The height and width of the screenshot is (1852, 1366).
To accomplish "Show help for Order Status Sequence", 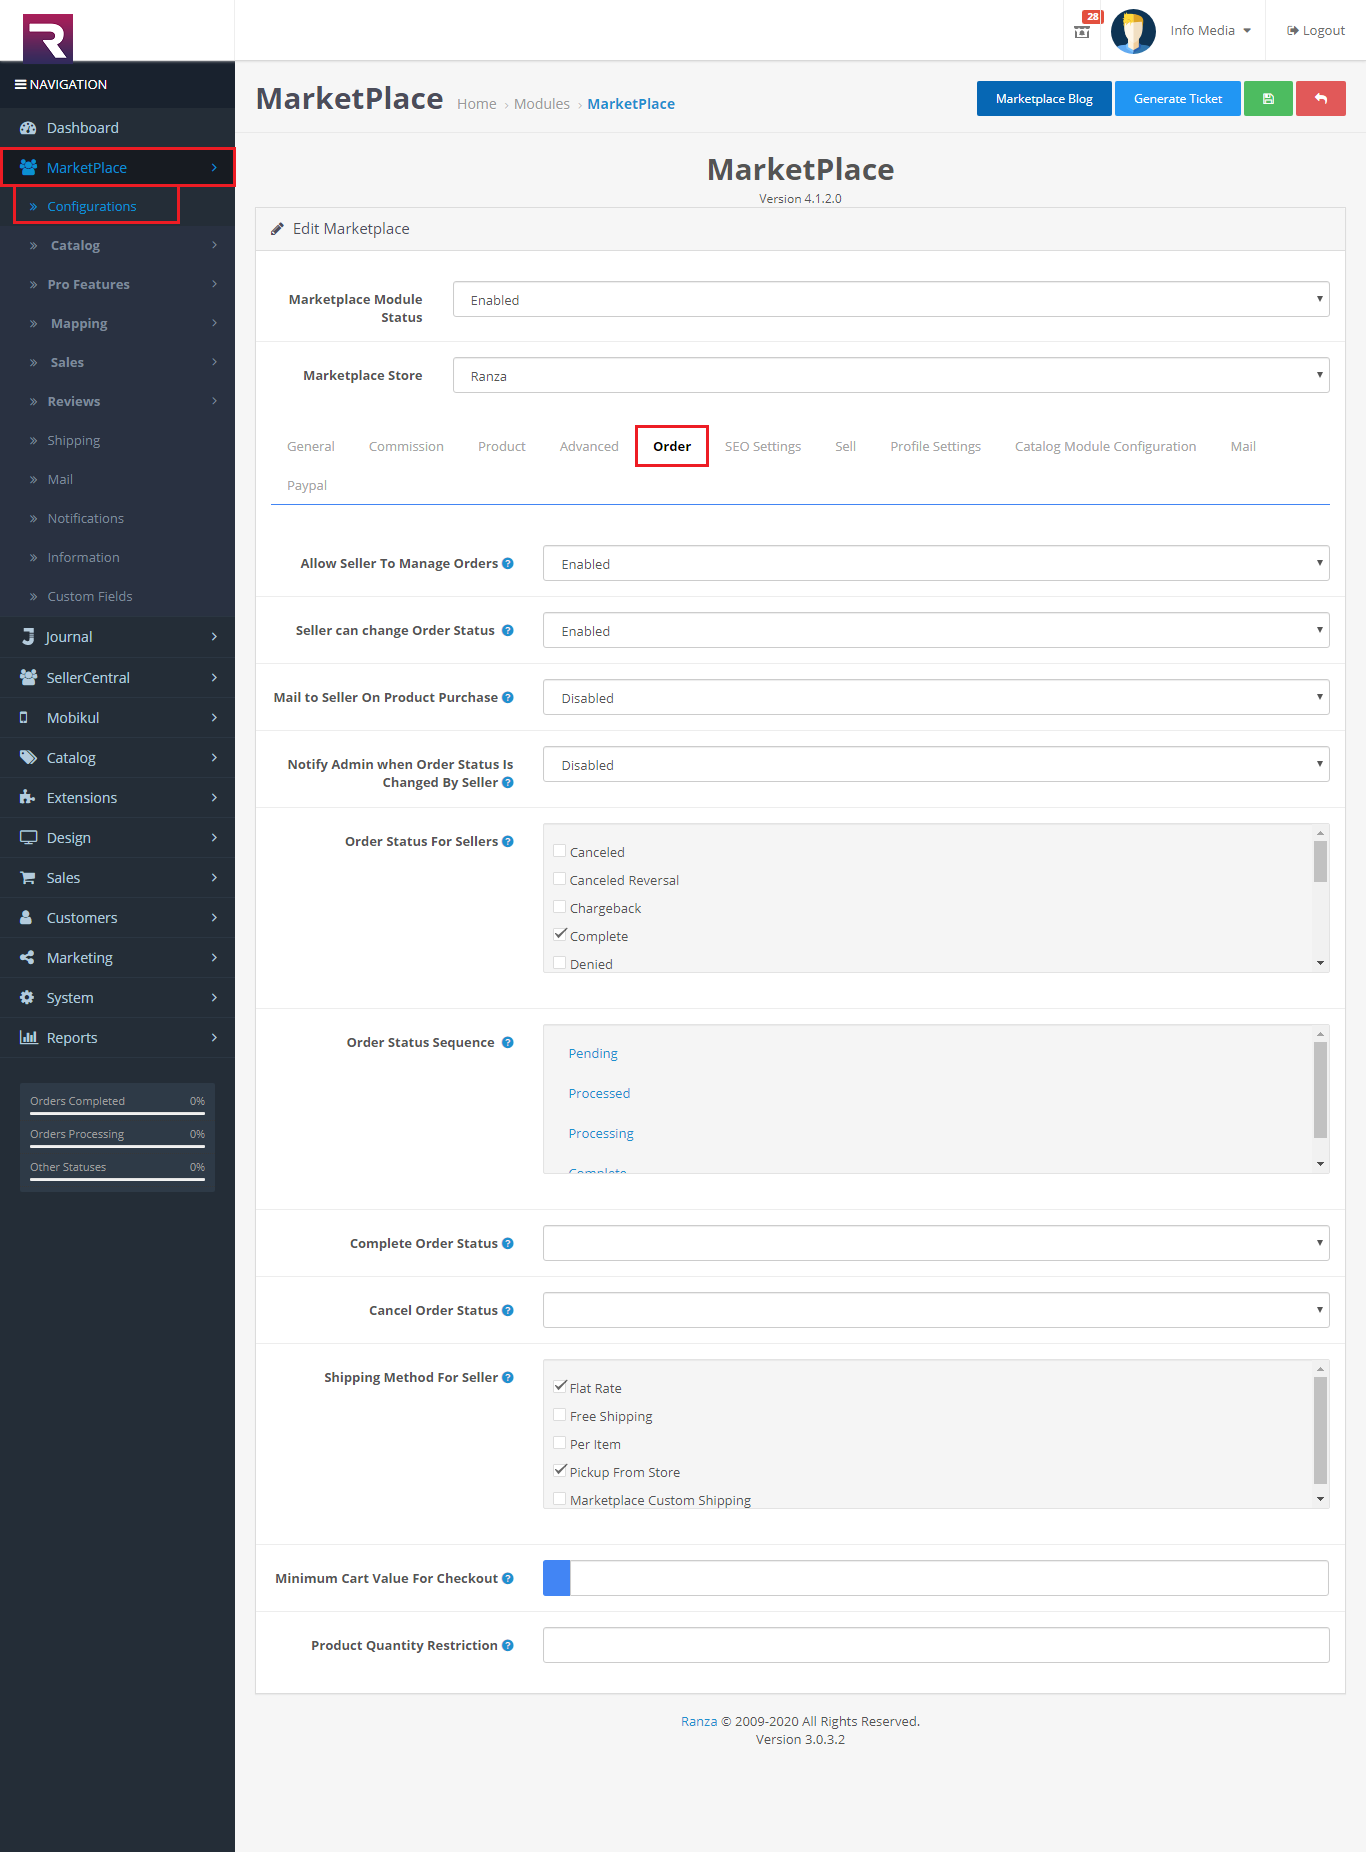I will [508, 1042].
